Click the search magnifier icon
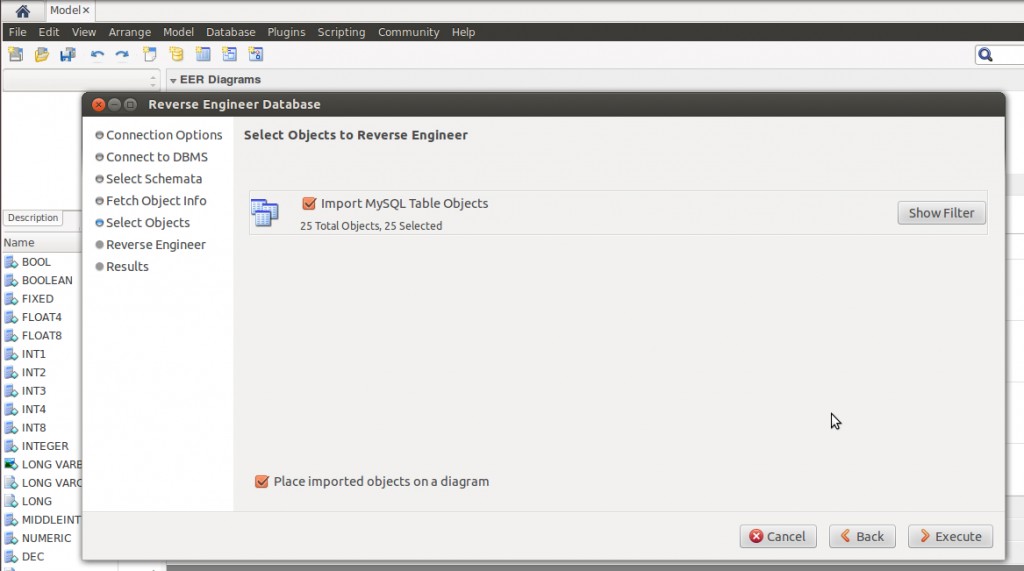 click(985, 55)
